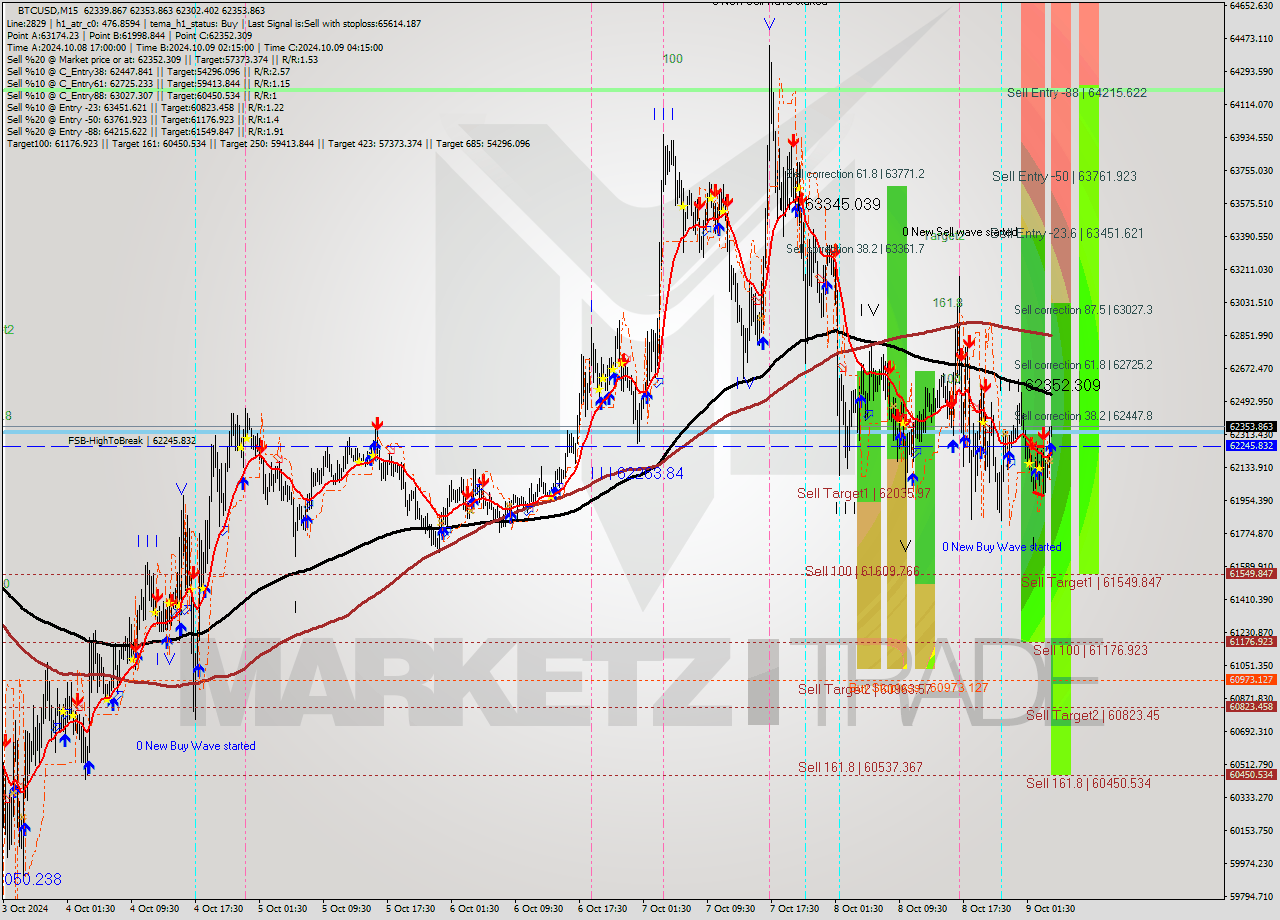Click the 62352.309 price annotation
The width and height of the screenshot is (1280, 920).
coord(1063,385)
